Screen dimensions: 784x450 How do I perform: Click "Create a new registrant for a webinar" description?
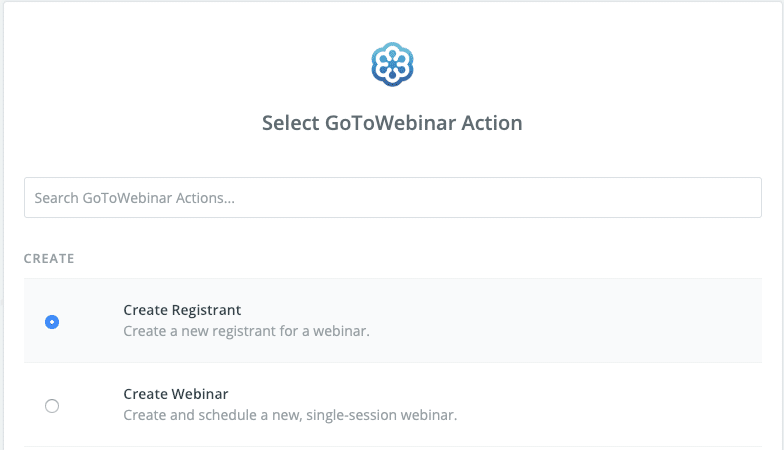[246, 331]
